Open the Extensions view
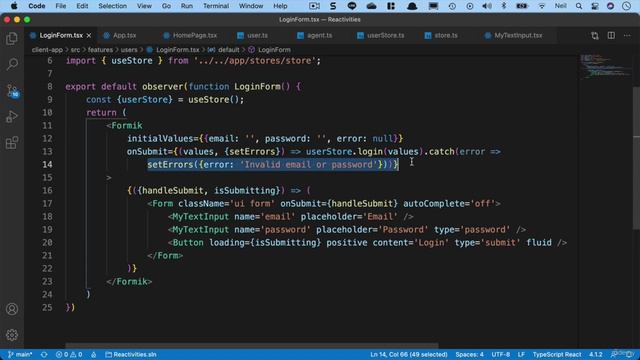Viewport: 640px width, 360px height. coord(12,143)
